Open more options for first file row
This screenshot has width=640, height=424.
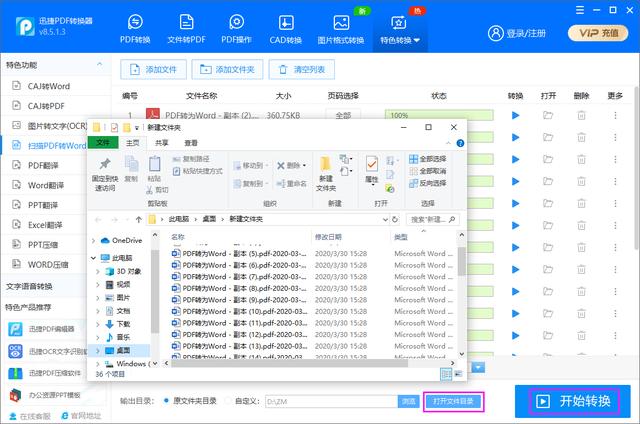point(615,115)
